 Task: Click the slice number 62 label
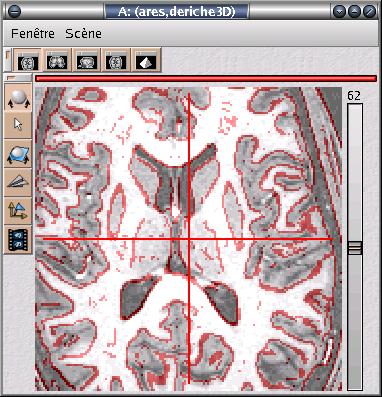[x=354, y=96]
